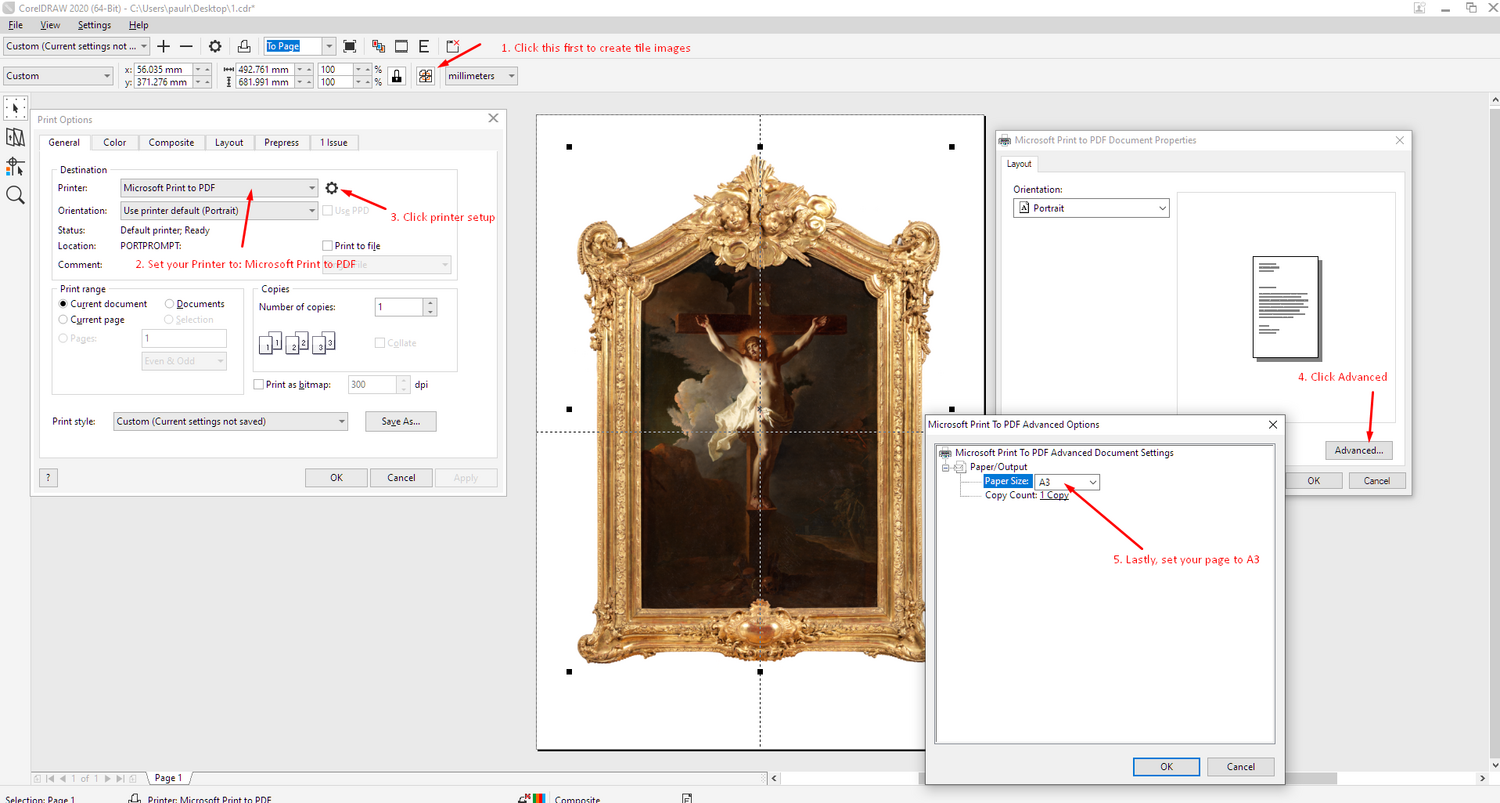Select Current document radio button
This screenshot has width=1500, height=803.
[64, 304]
